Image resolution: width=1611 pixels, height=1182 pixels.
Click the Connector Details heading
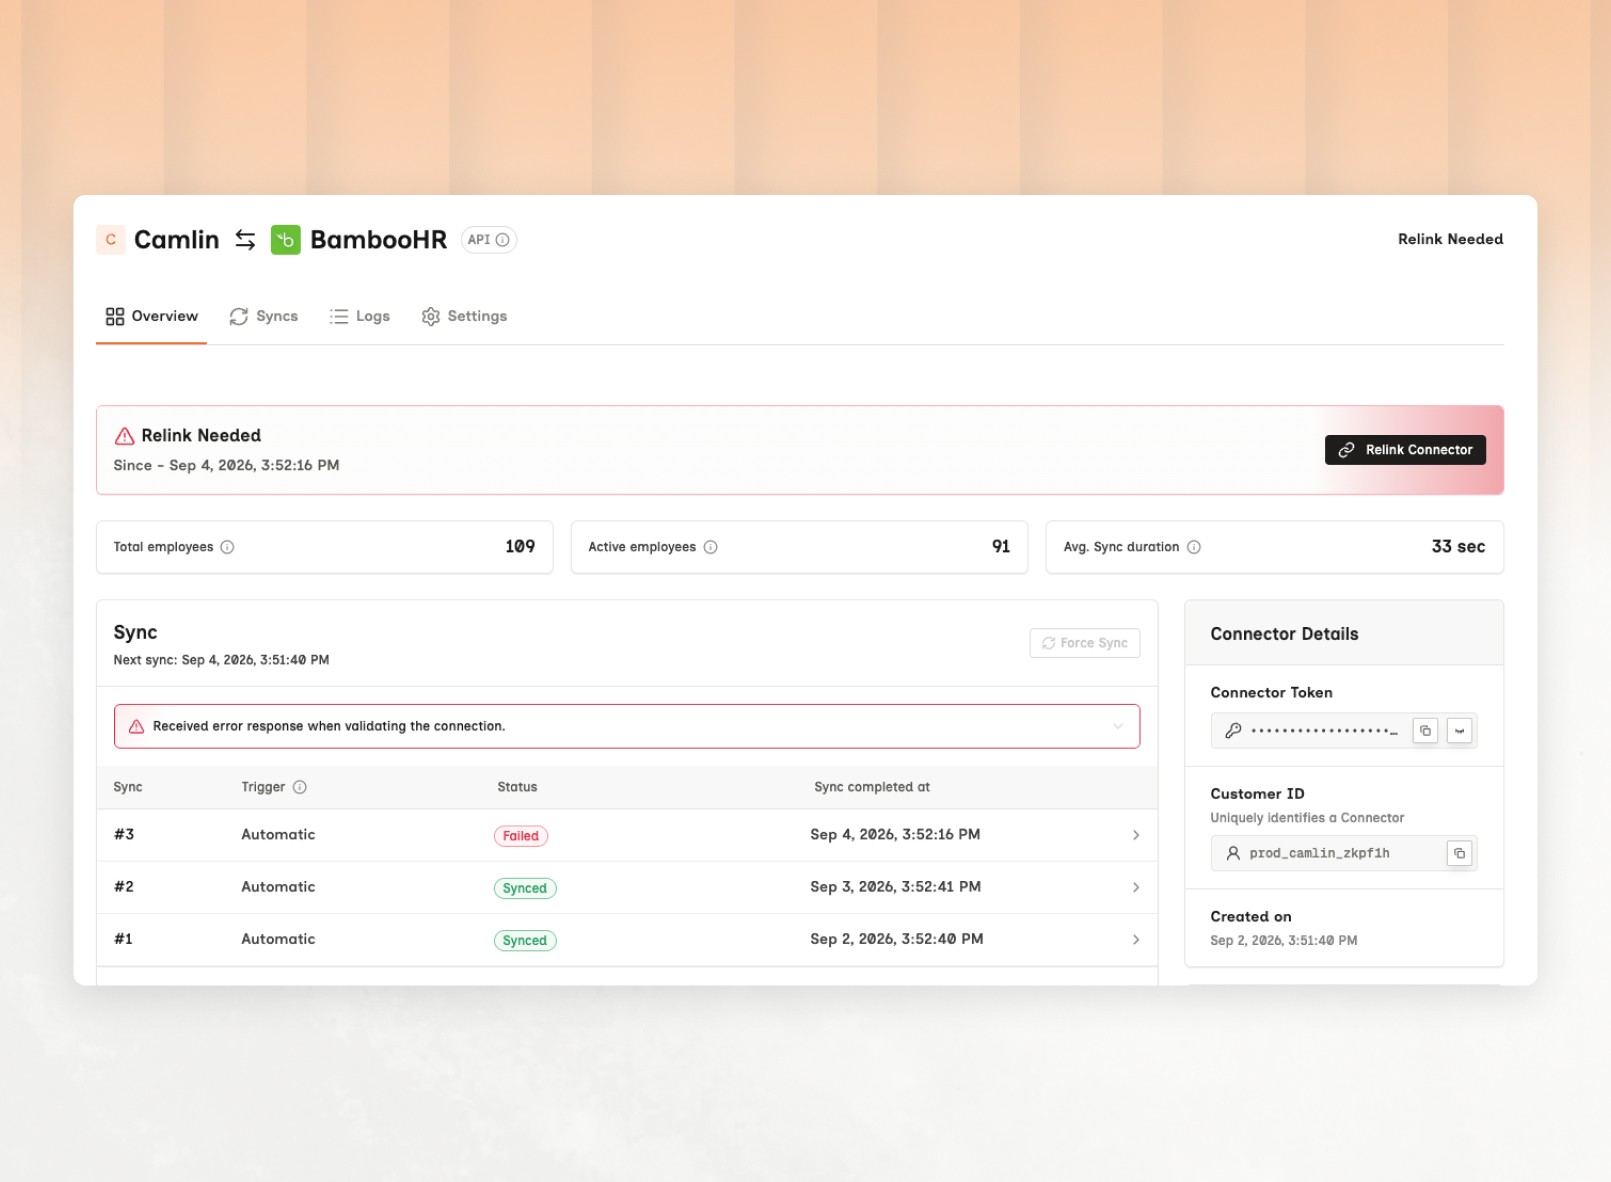click(x=1284, y=634)
